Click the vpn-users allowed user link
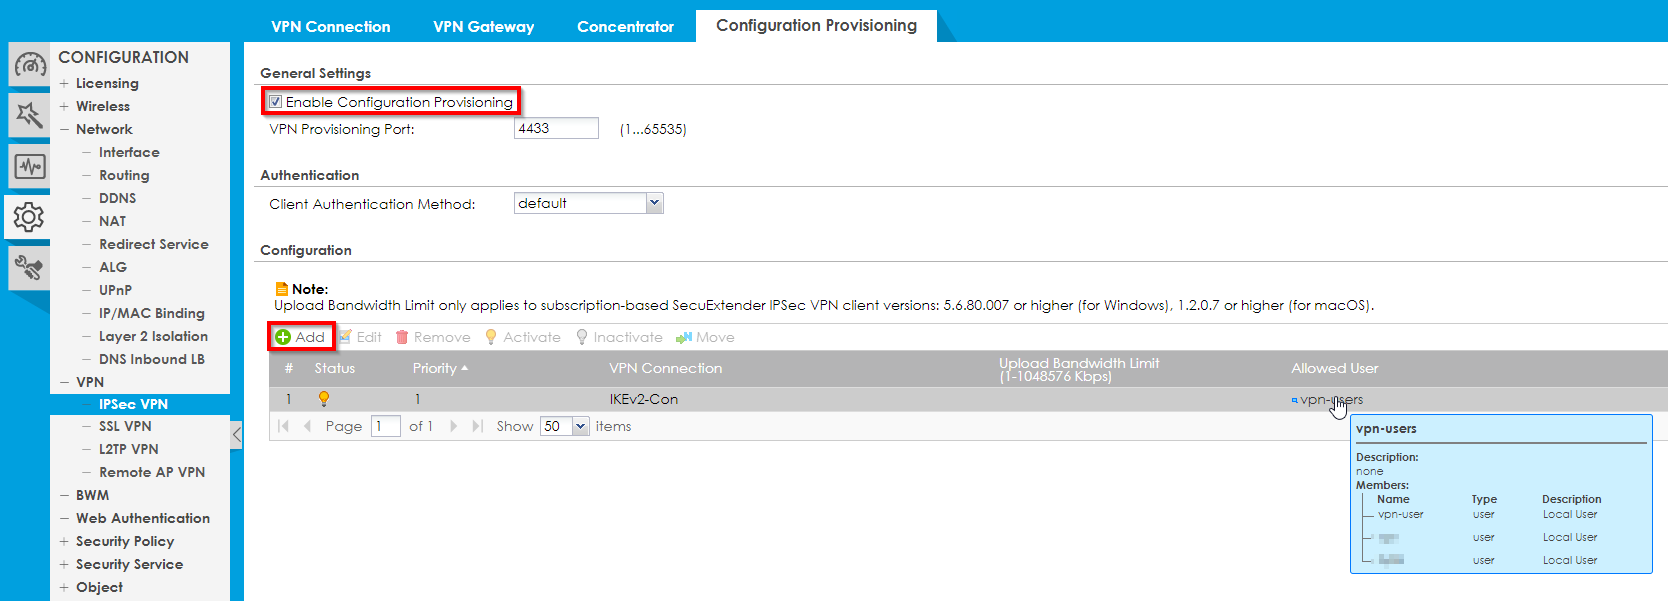 pos(1330,400)
